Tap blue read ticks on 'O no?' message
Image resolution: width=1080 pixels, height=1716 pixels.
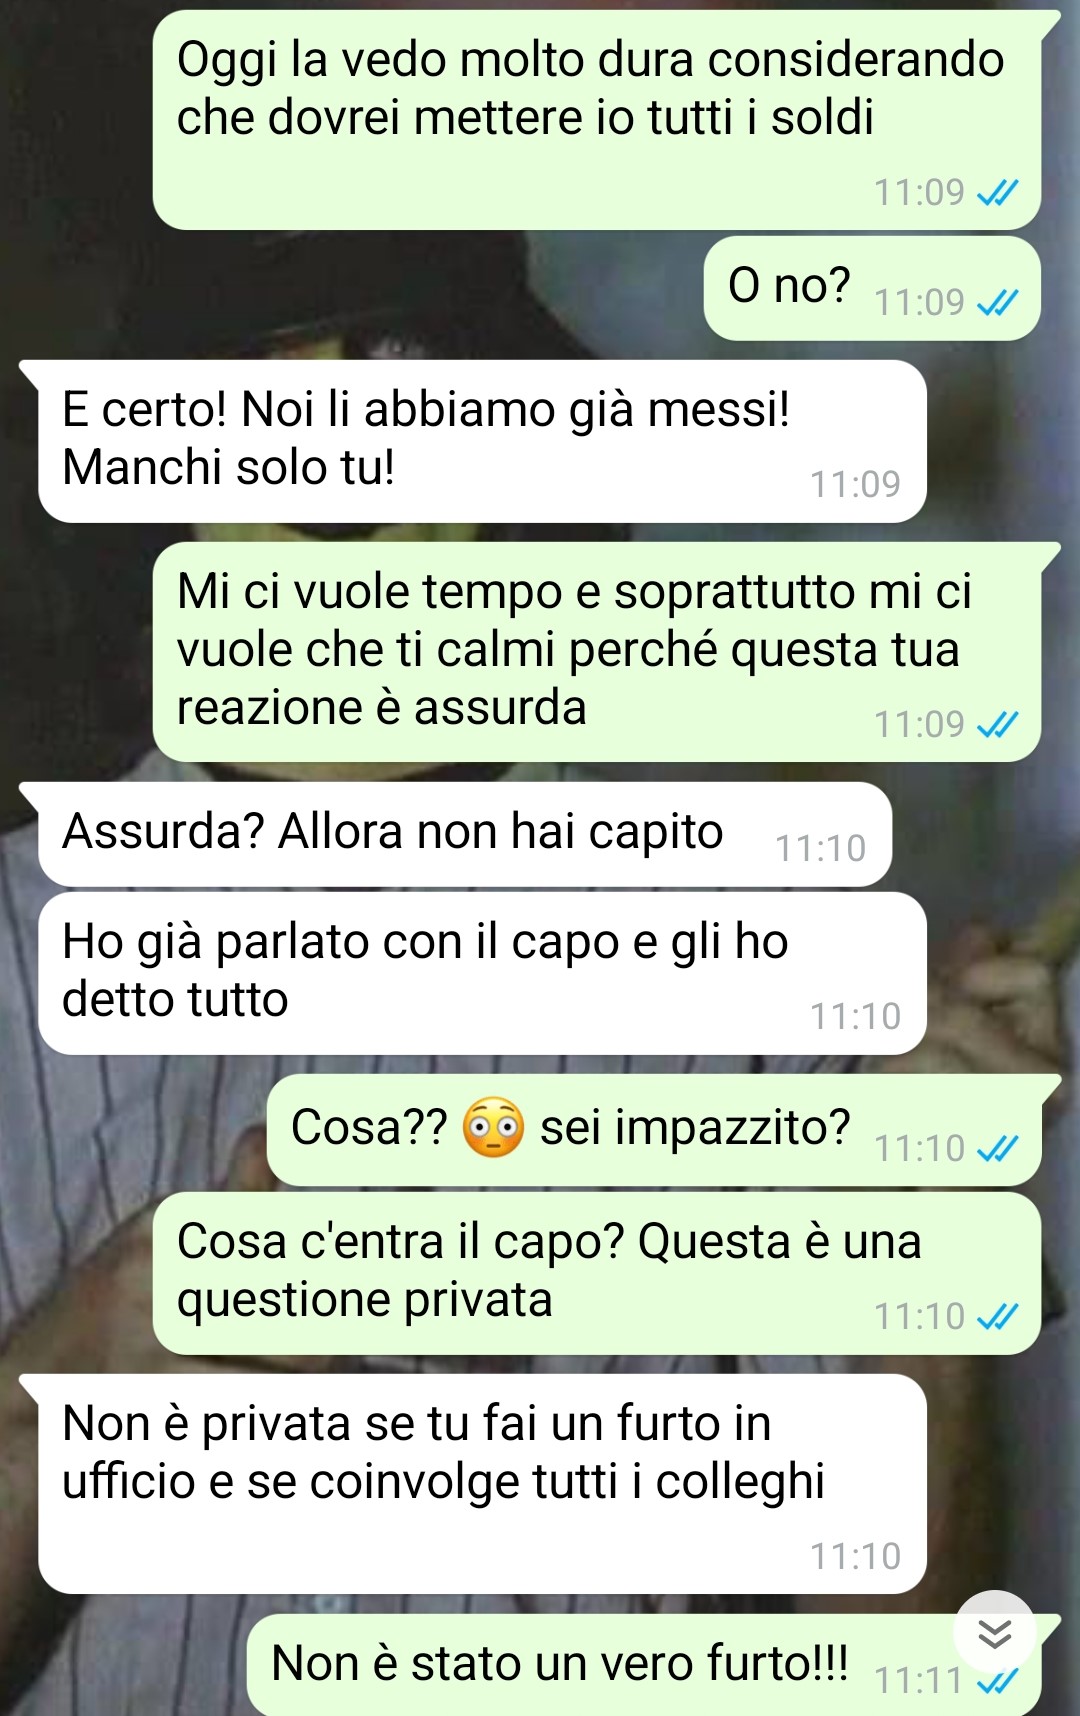point(997,302)
